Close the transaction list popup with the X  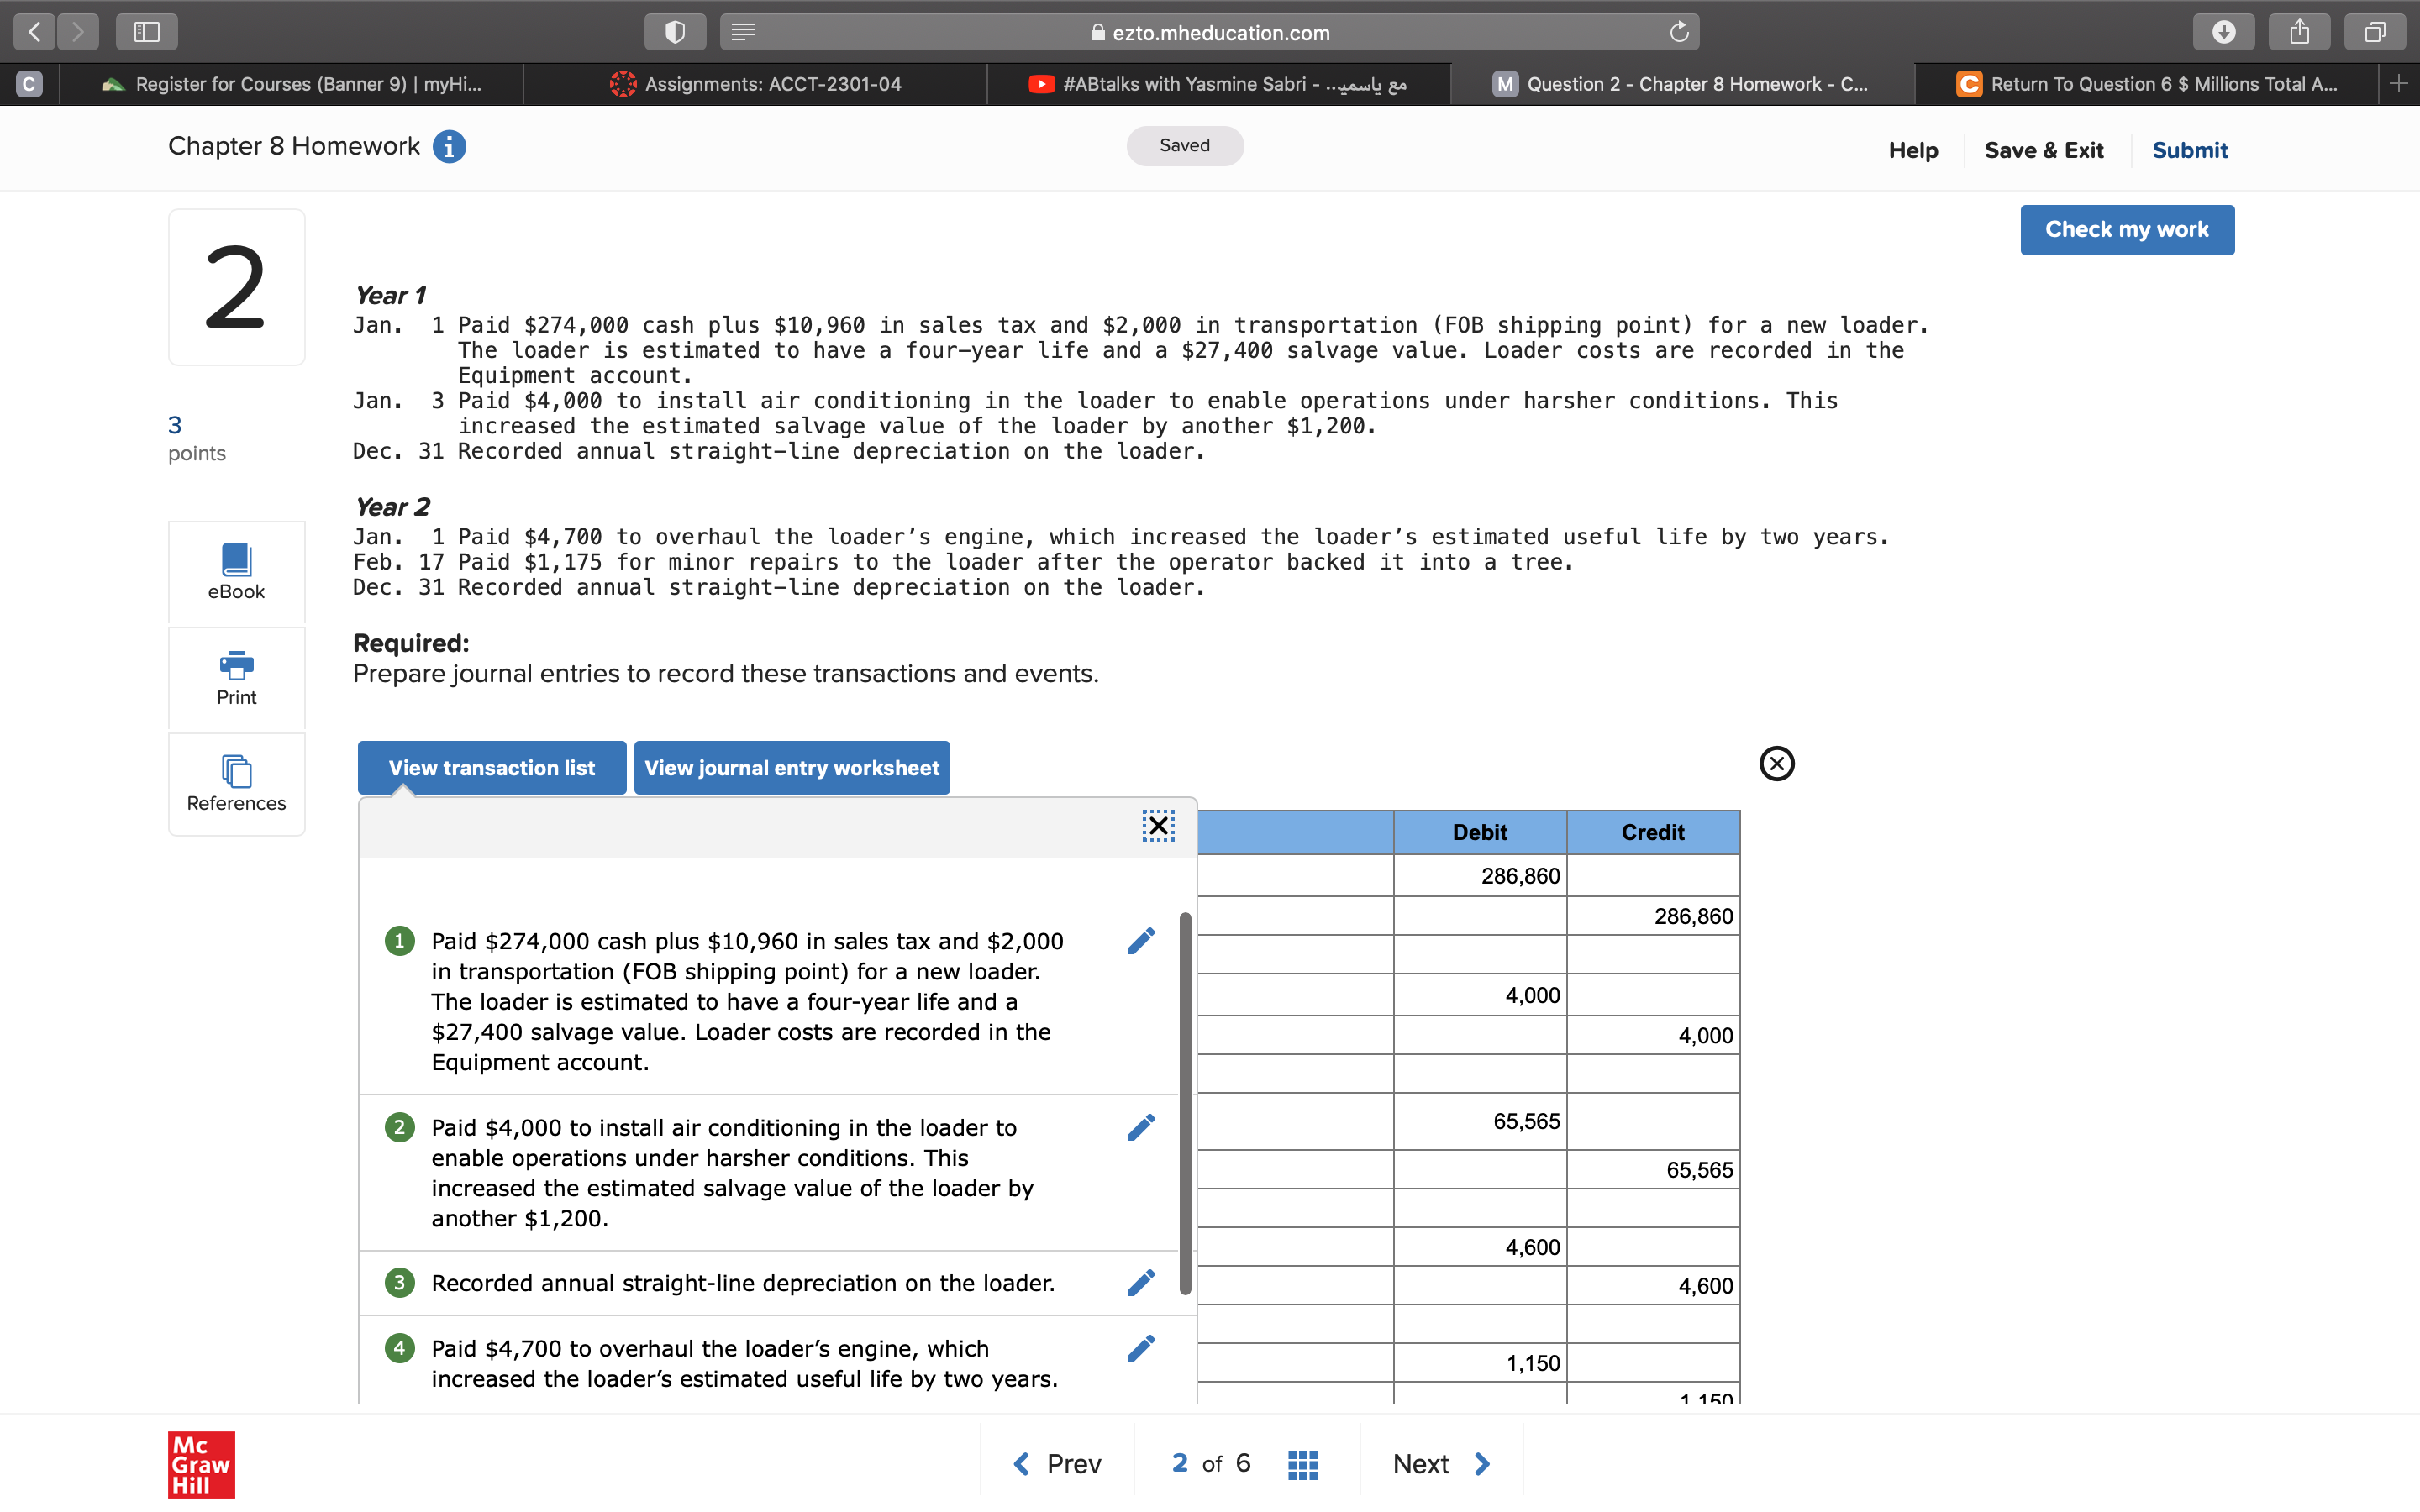tap(1157, 825)
